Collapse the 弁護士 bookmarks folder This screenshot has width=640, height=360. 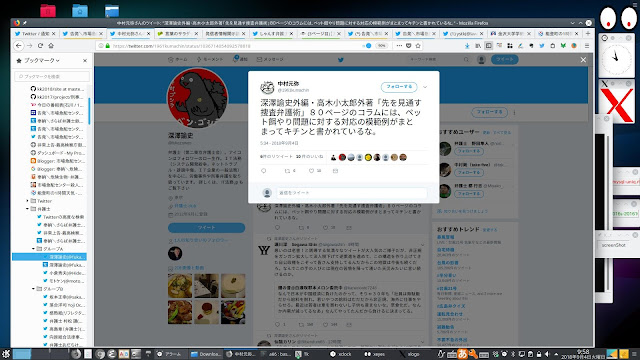click(x=27, y=209)
